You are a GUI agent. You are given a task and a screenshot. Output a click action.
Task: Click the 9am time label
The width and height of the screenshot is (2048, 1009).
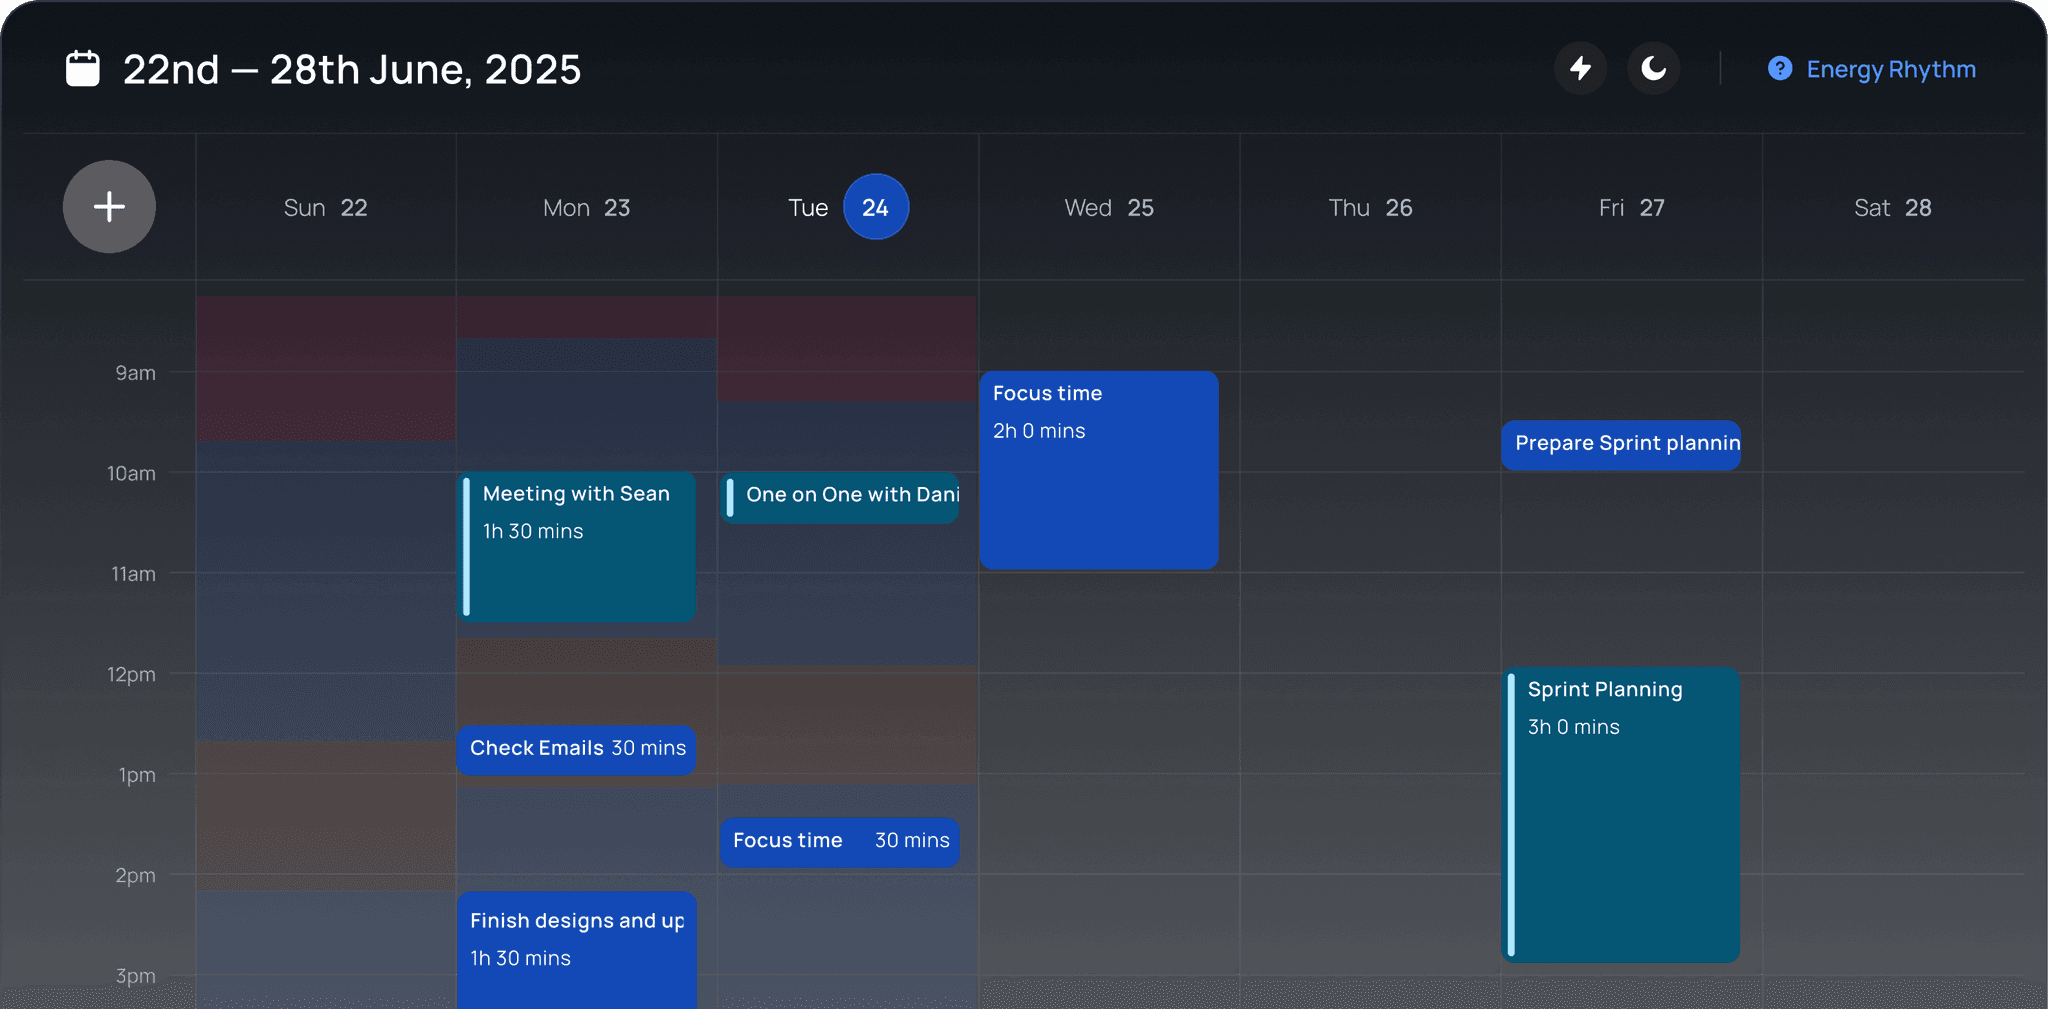point(134,373)
